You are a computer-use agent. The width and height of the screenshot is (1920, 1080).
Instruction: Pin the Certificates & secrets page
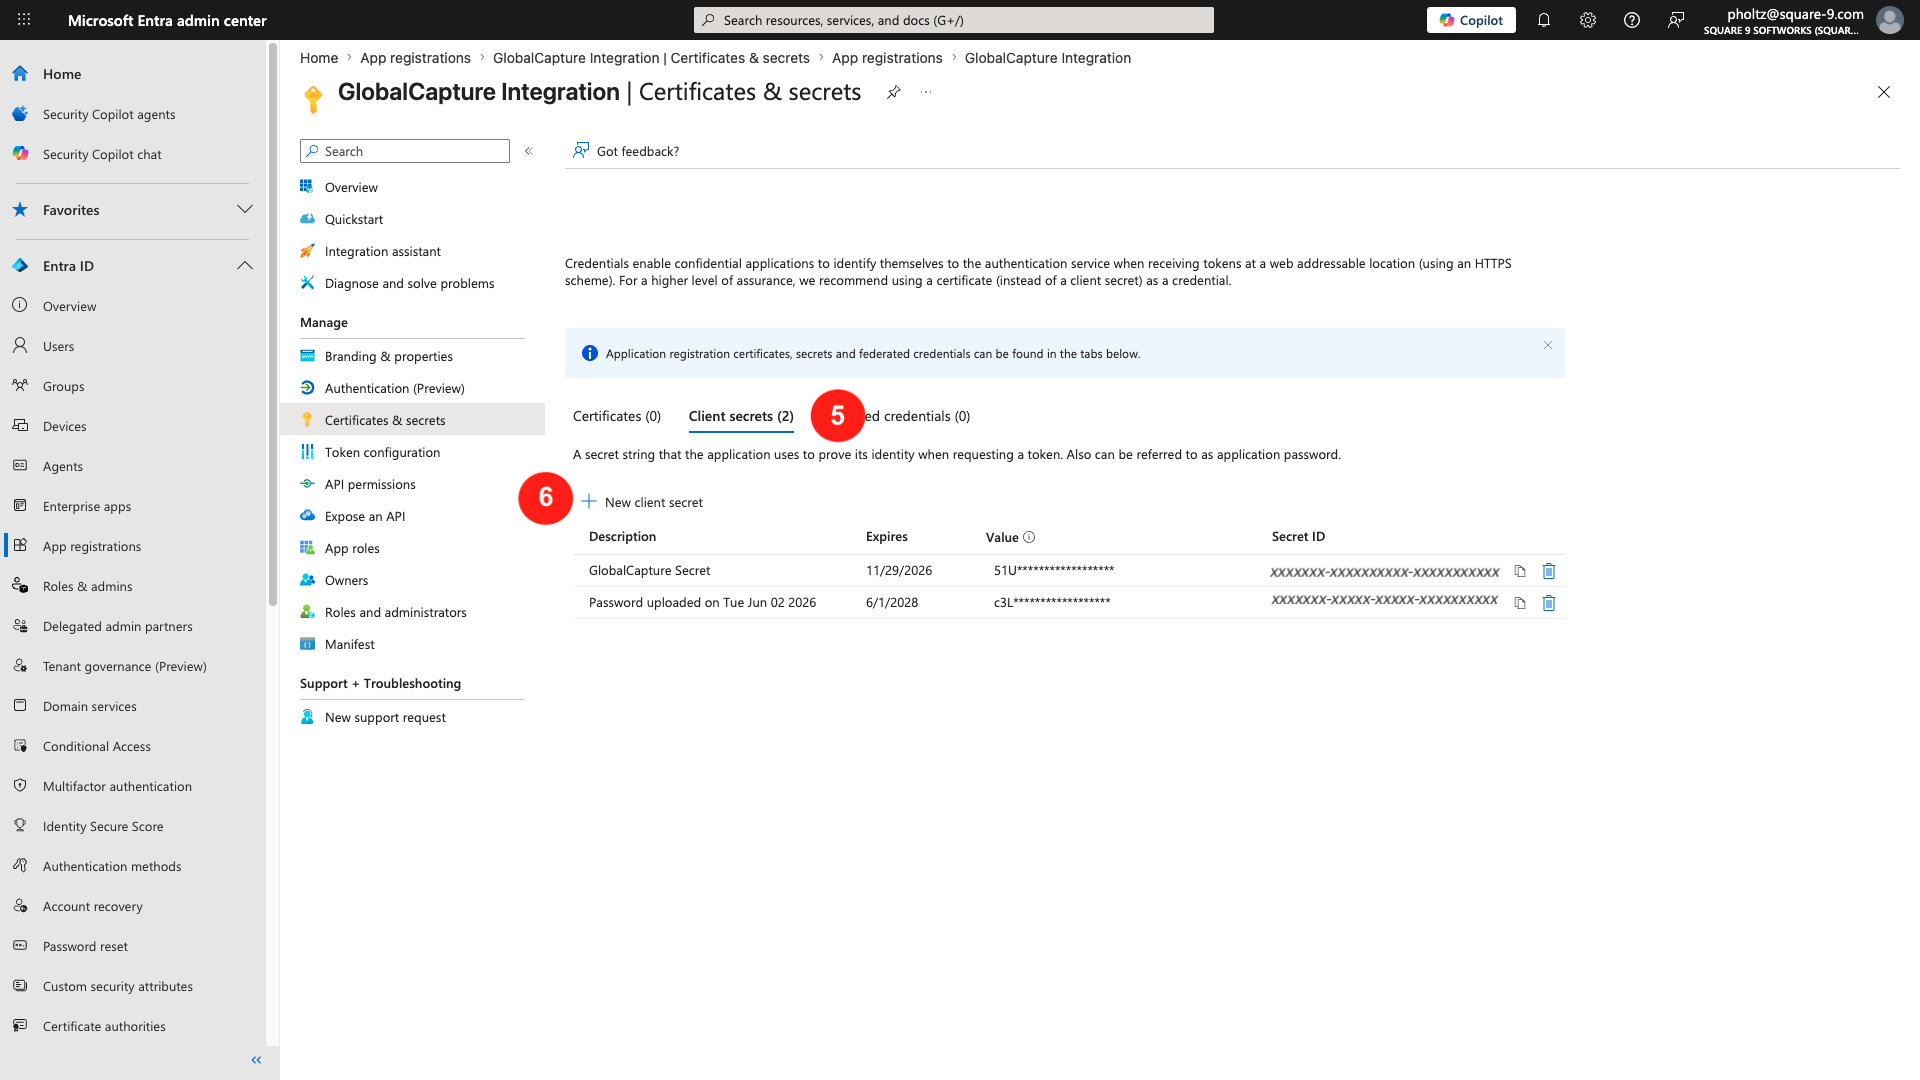pyautogui.click(x=894, y=92)
